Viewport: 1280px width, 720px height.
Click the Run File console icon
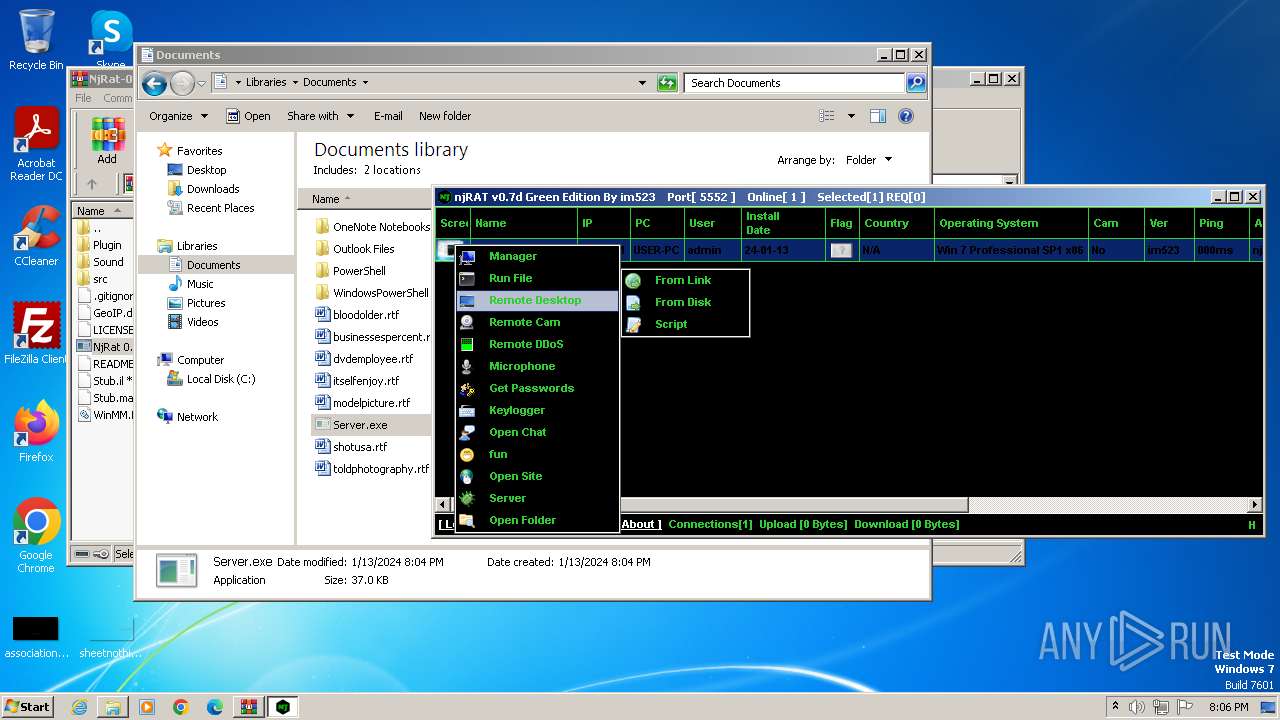(467, 278)
